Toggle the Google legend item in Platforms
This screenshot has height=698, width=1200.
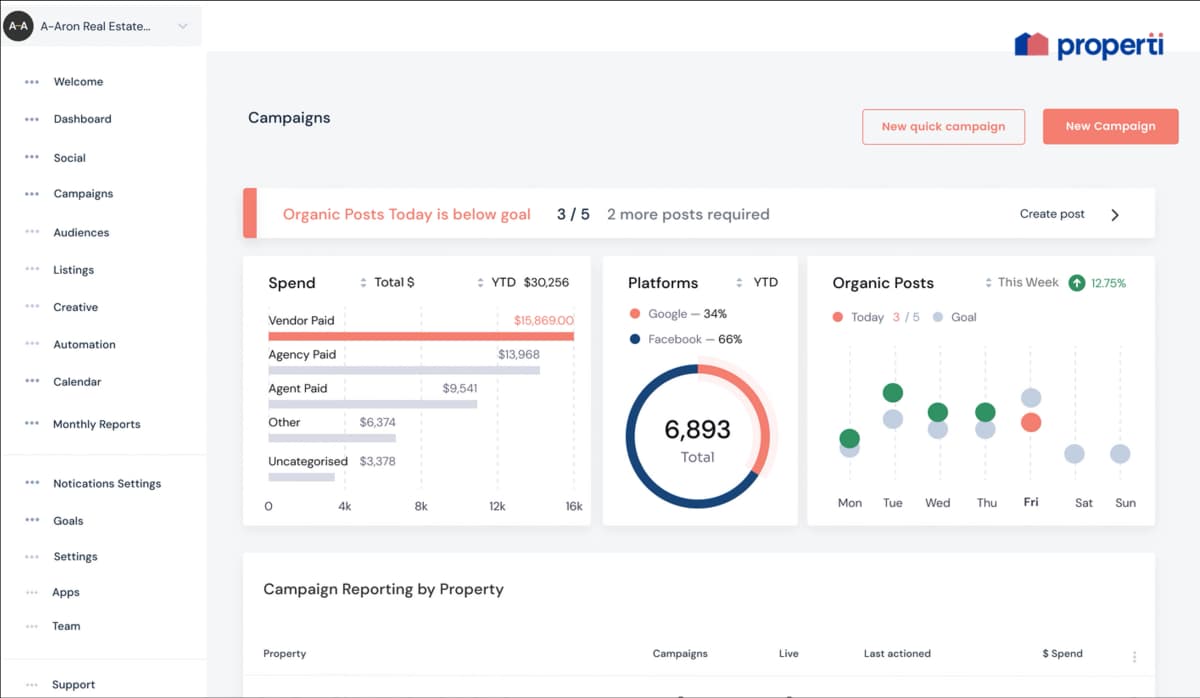point(678,314)
